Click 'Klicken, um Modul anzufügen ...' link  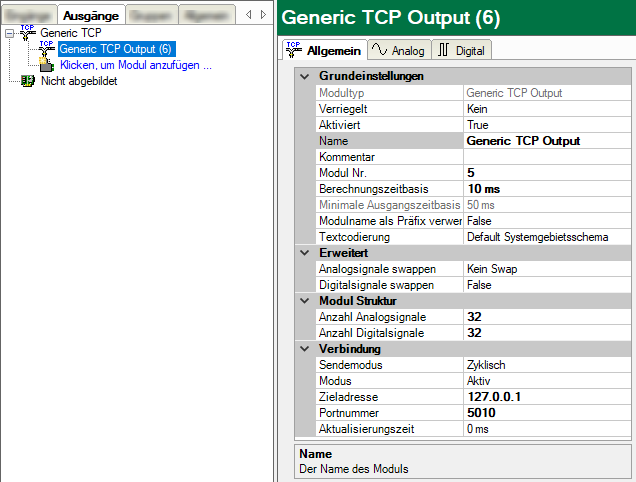136,65
